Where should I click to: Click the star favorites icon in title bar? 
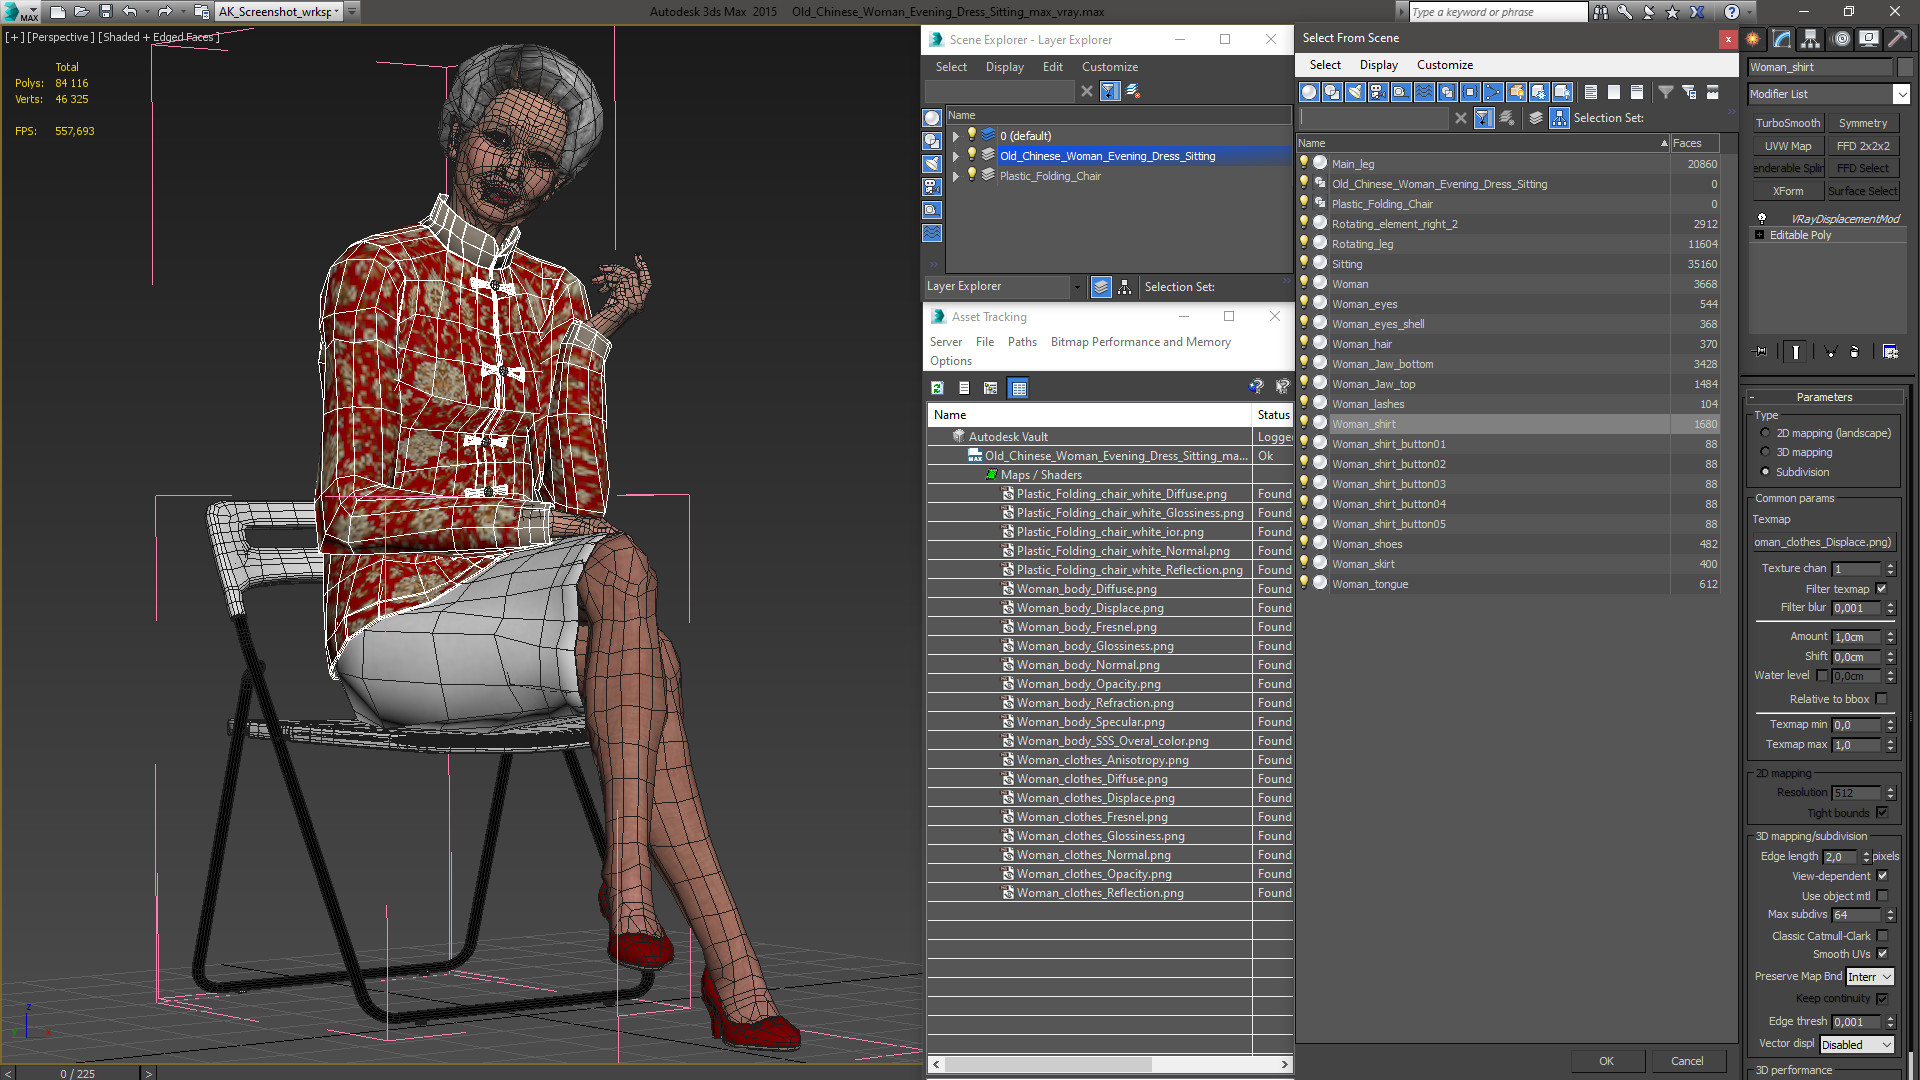pyautogui.click(x=1673, y=12)
